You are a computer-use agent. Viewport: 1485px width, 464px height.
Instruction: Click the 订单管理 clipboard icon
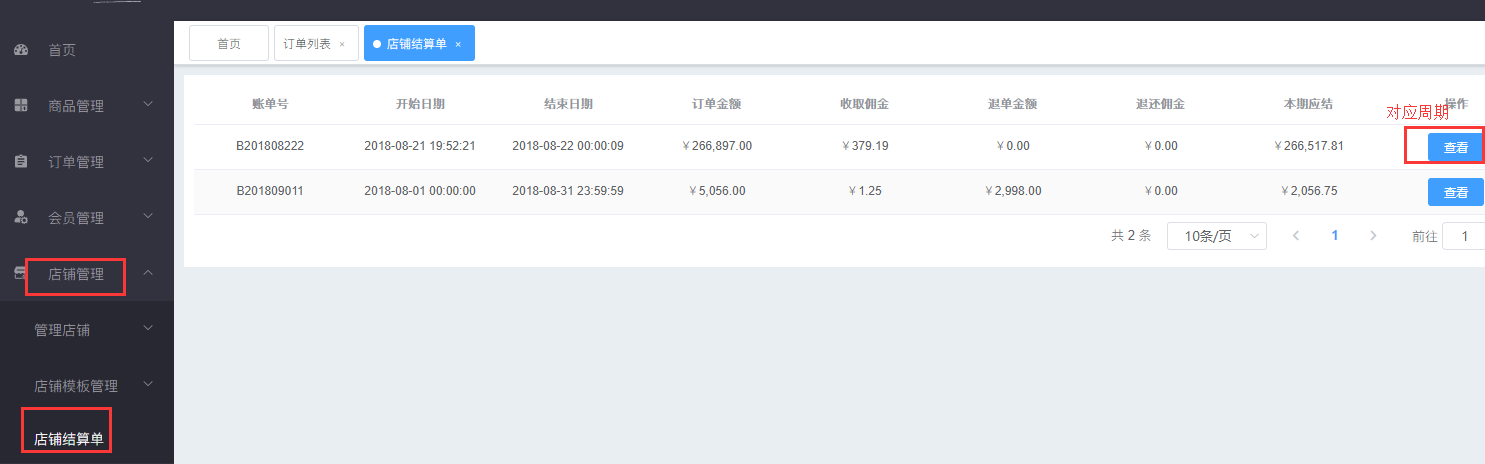20,162
